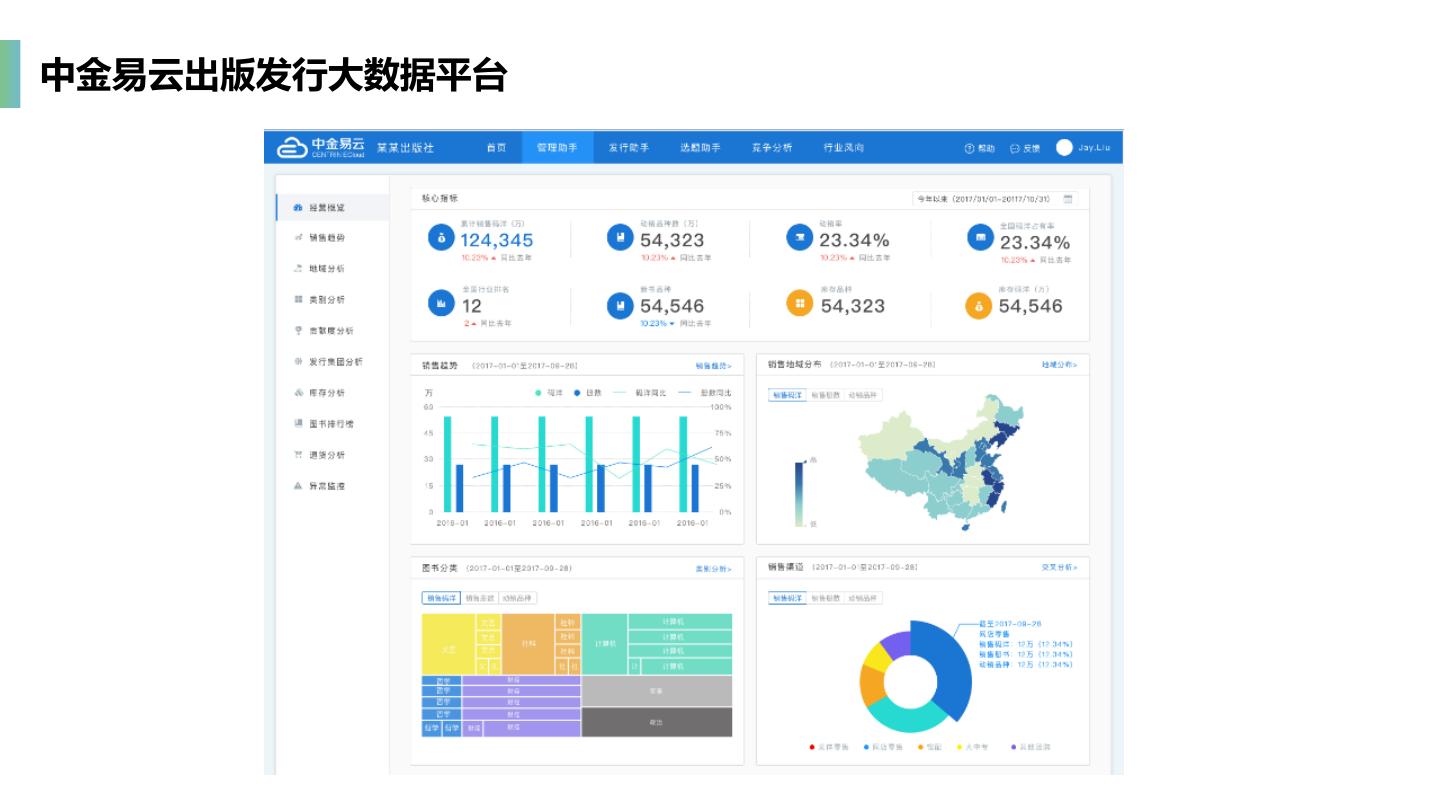The height and width of the screenshot is (810, 1440).
Task: Select 销售码洋 in the 销售地域分布 panel
Action: coord(787,395)
